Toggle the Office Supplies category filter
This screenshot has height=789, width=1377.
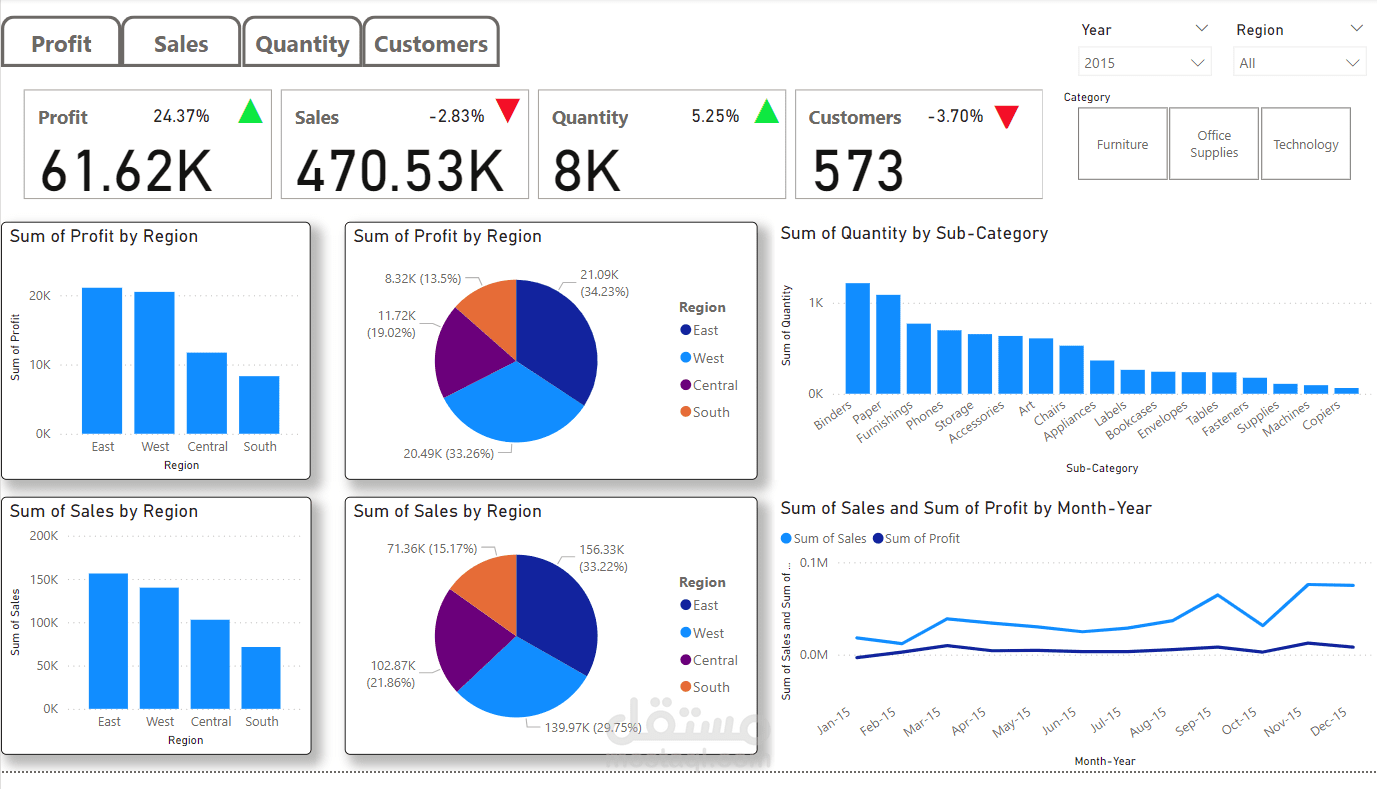point(1213,143)
